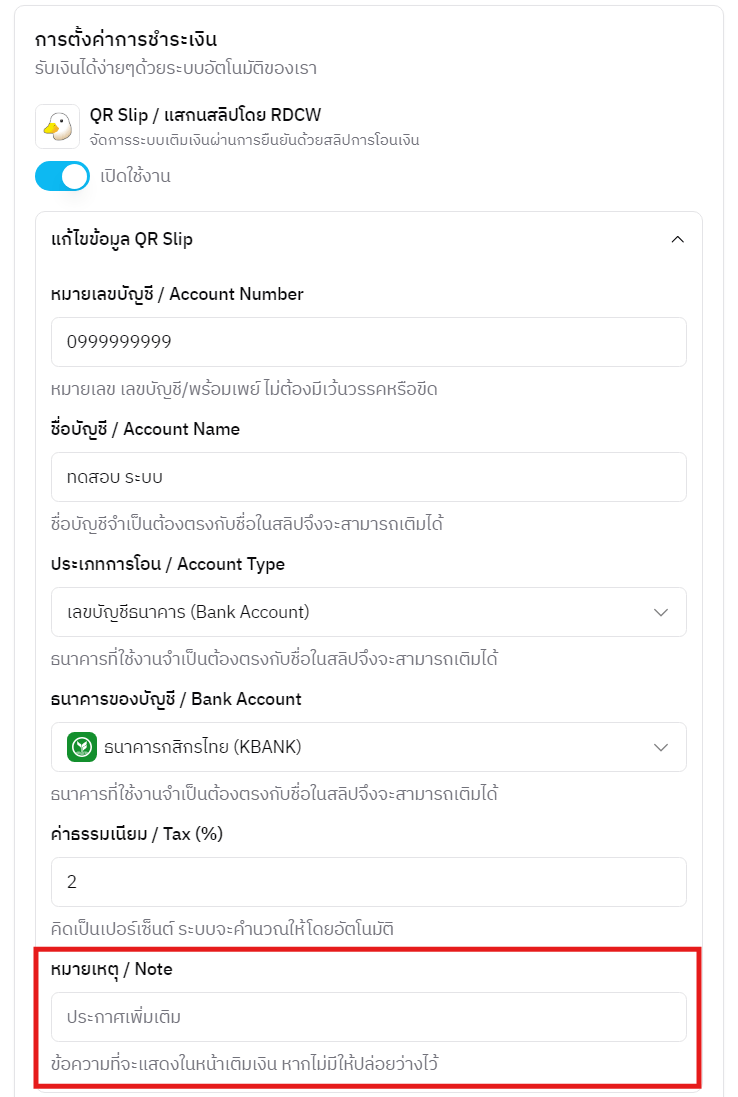Click the การตั้งค่าการชำระเงิน page heading
The width and height of the screenshot is (738, 1097).
point(126,40)
